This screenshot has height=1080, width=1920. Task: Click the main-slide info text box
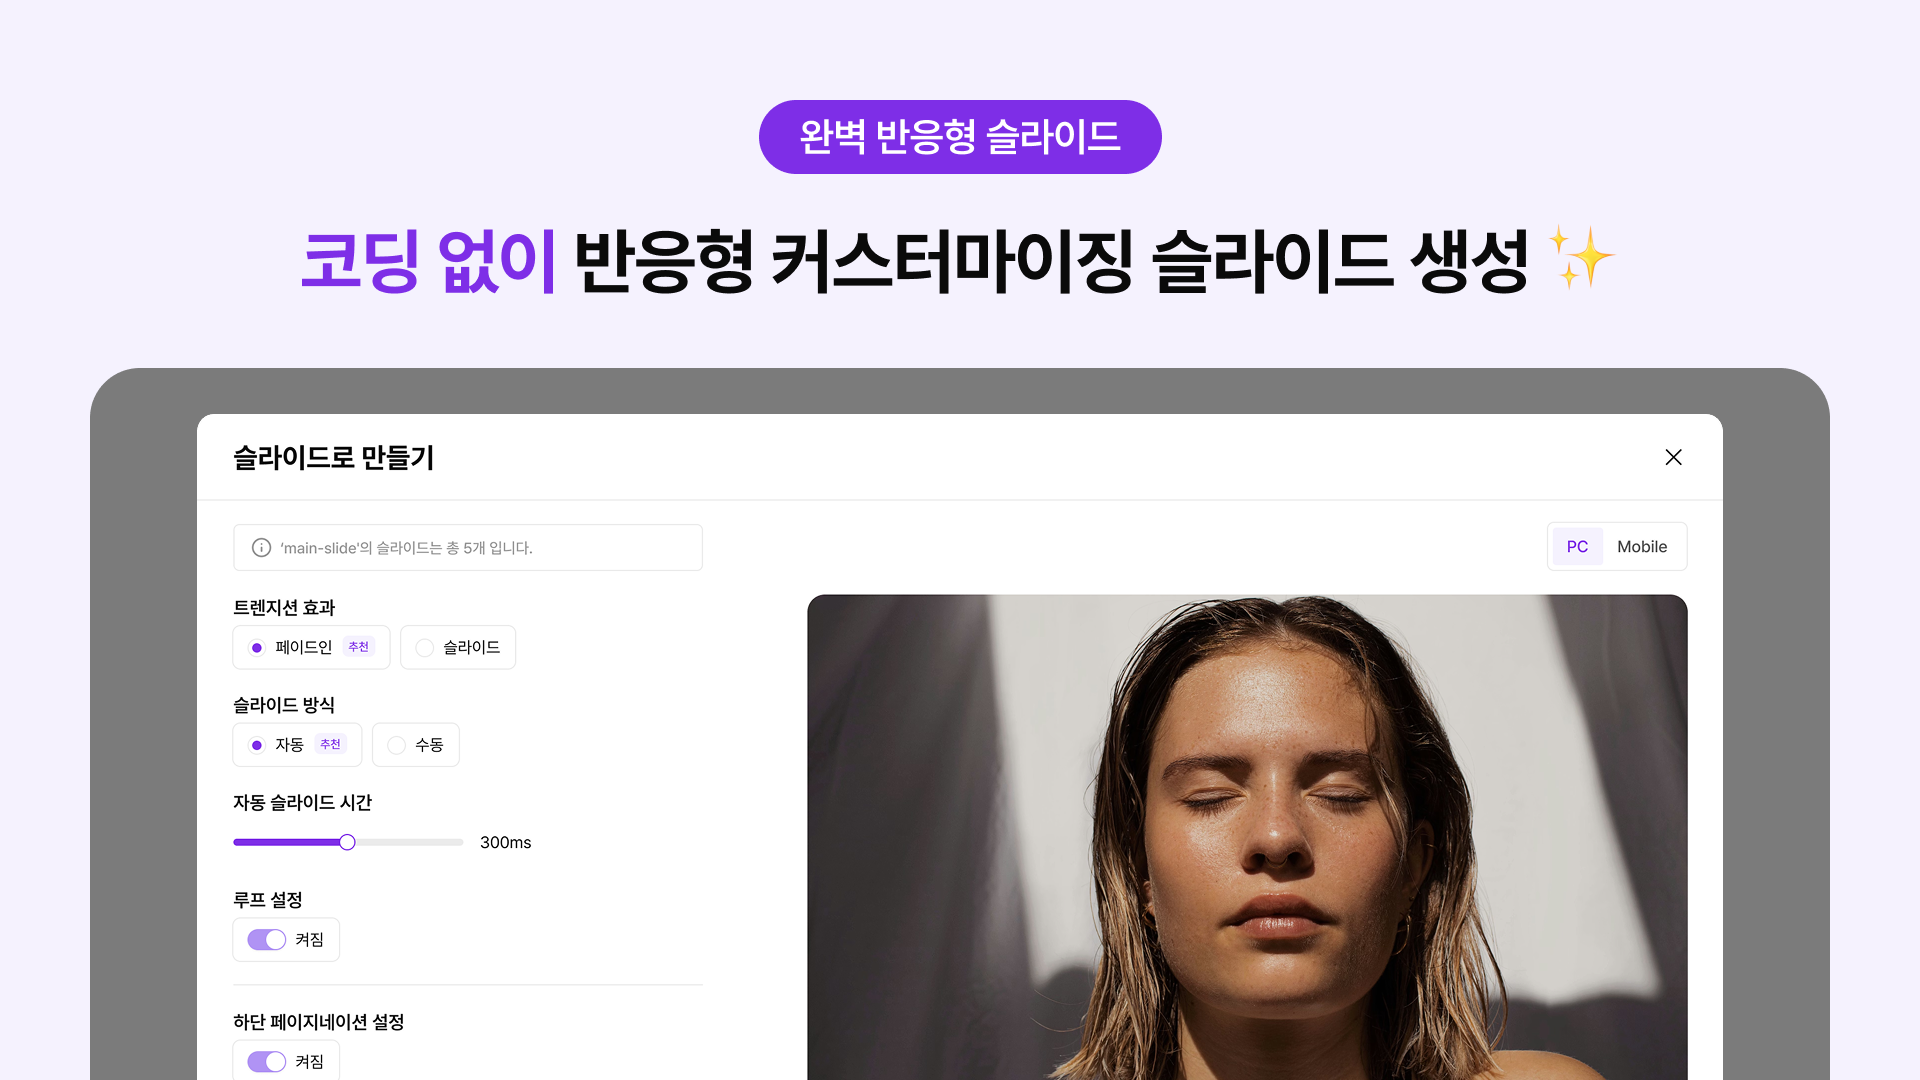tap(468, 548)
